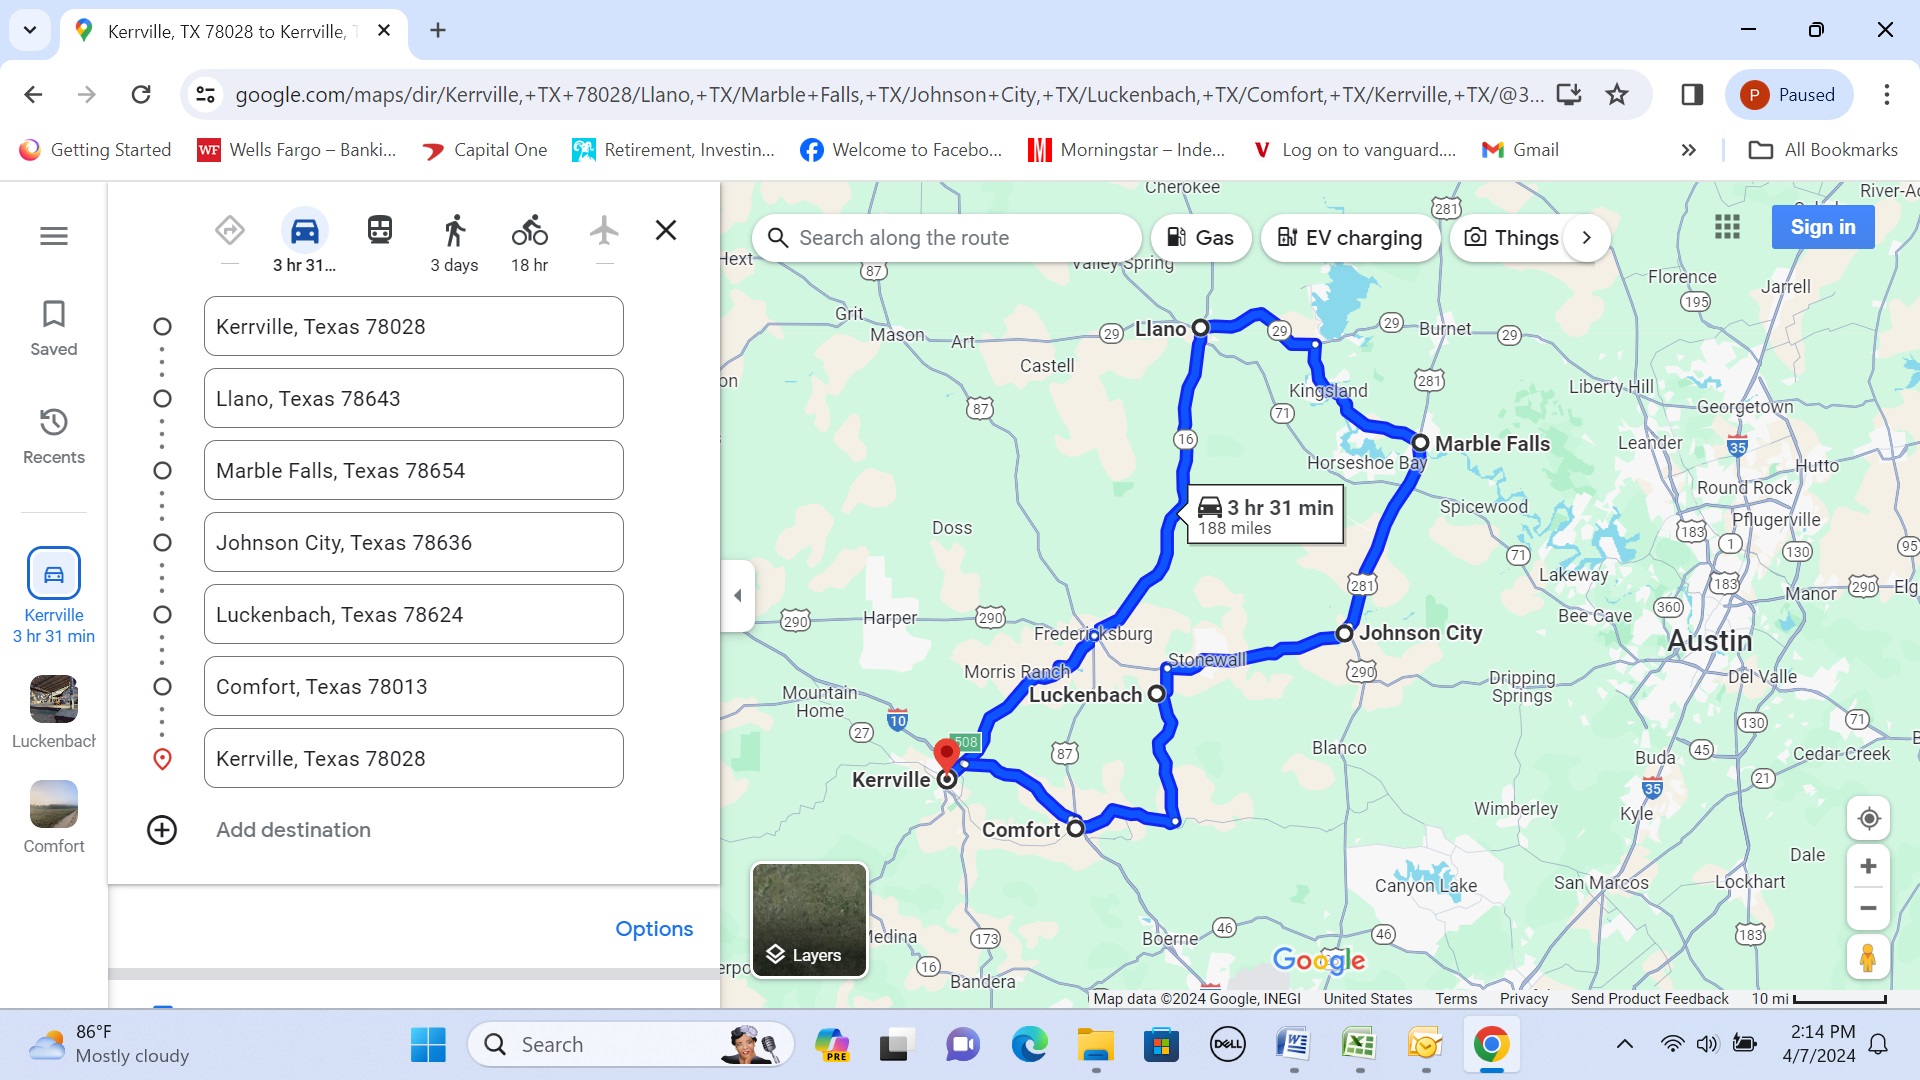Bookmark this page with the star icon
The image size is (1920, 1080).
(x=1617, y=95)
